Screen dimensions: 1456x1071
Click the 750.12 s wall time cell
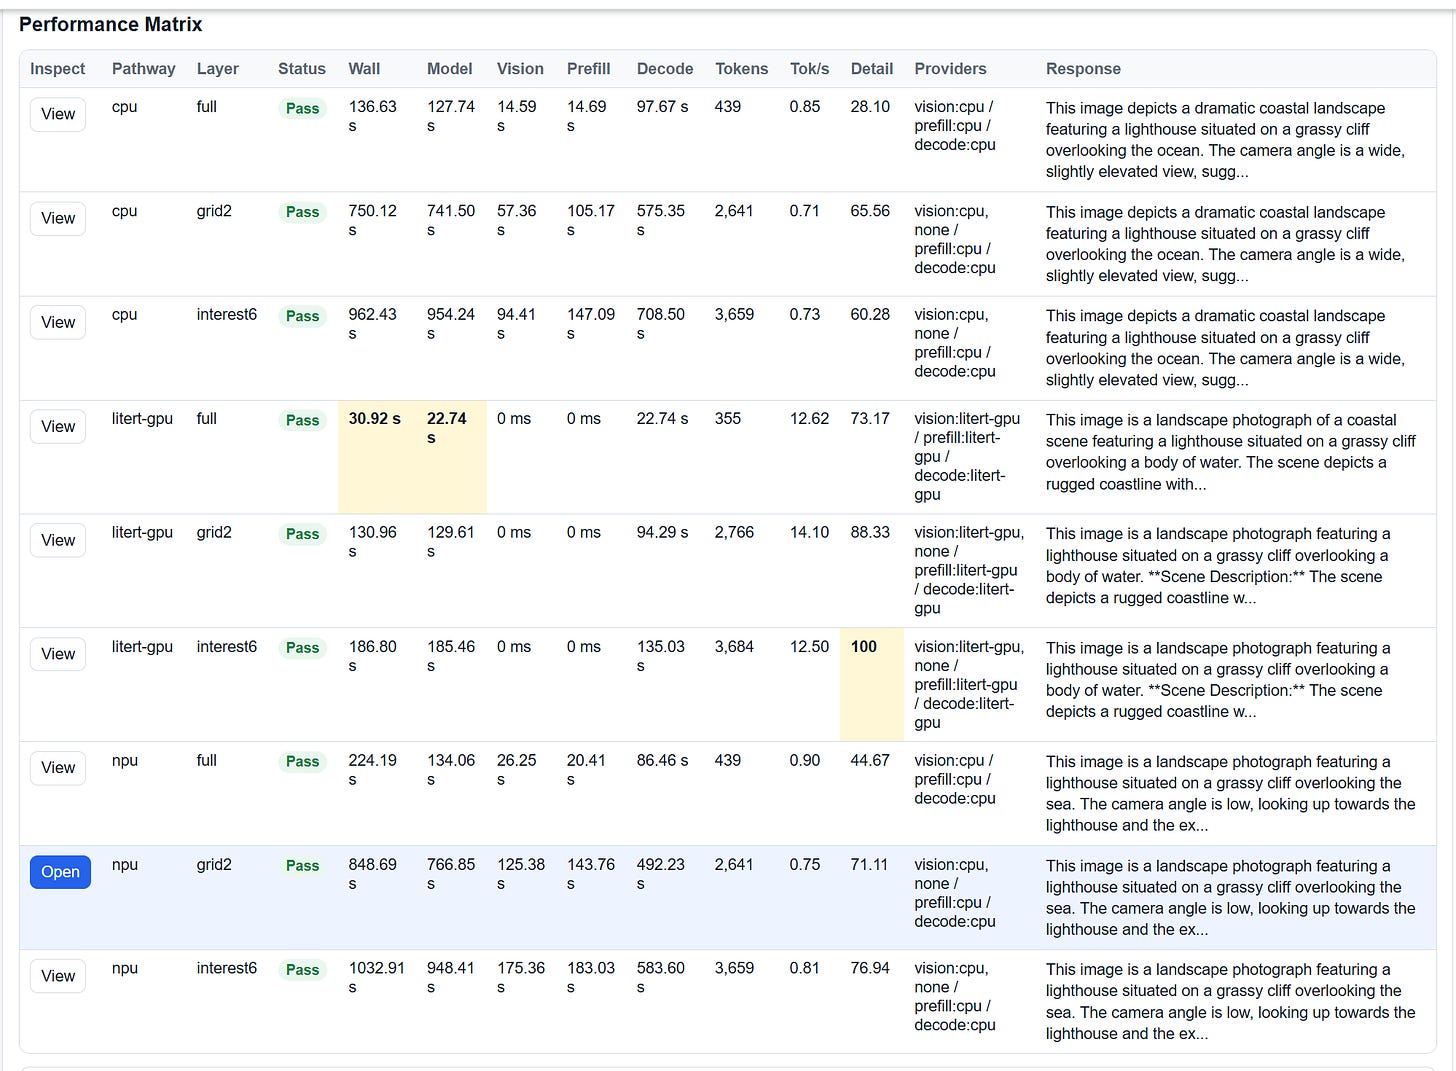point(372,220)
